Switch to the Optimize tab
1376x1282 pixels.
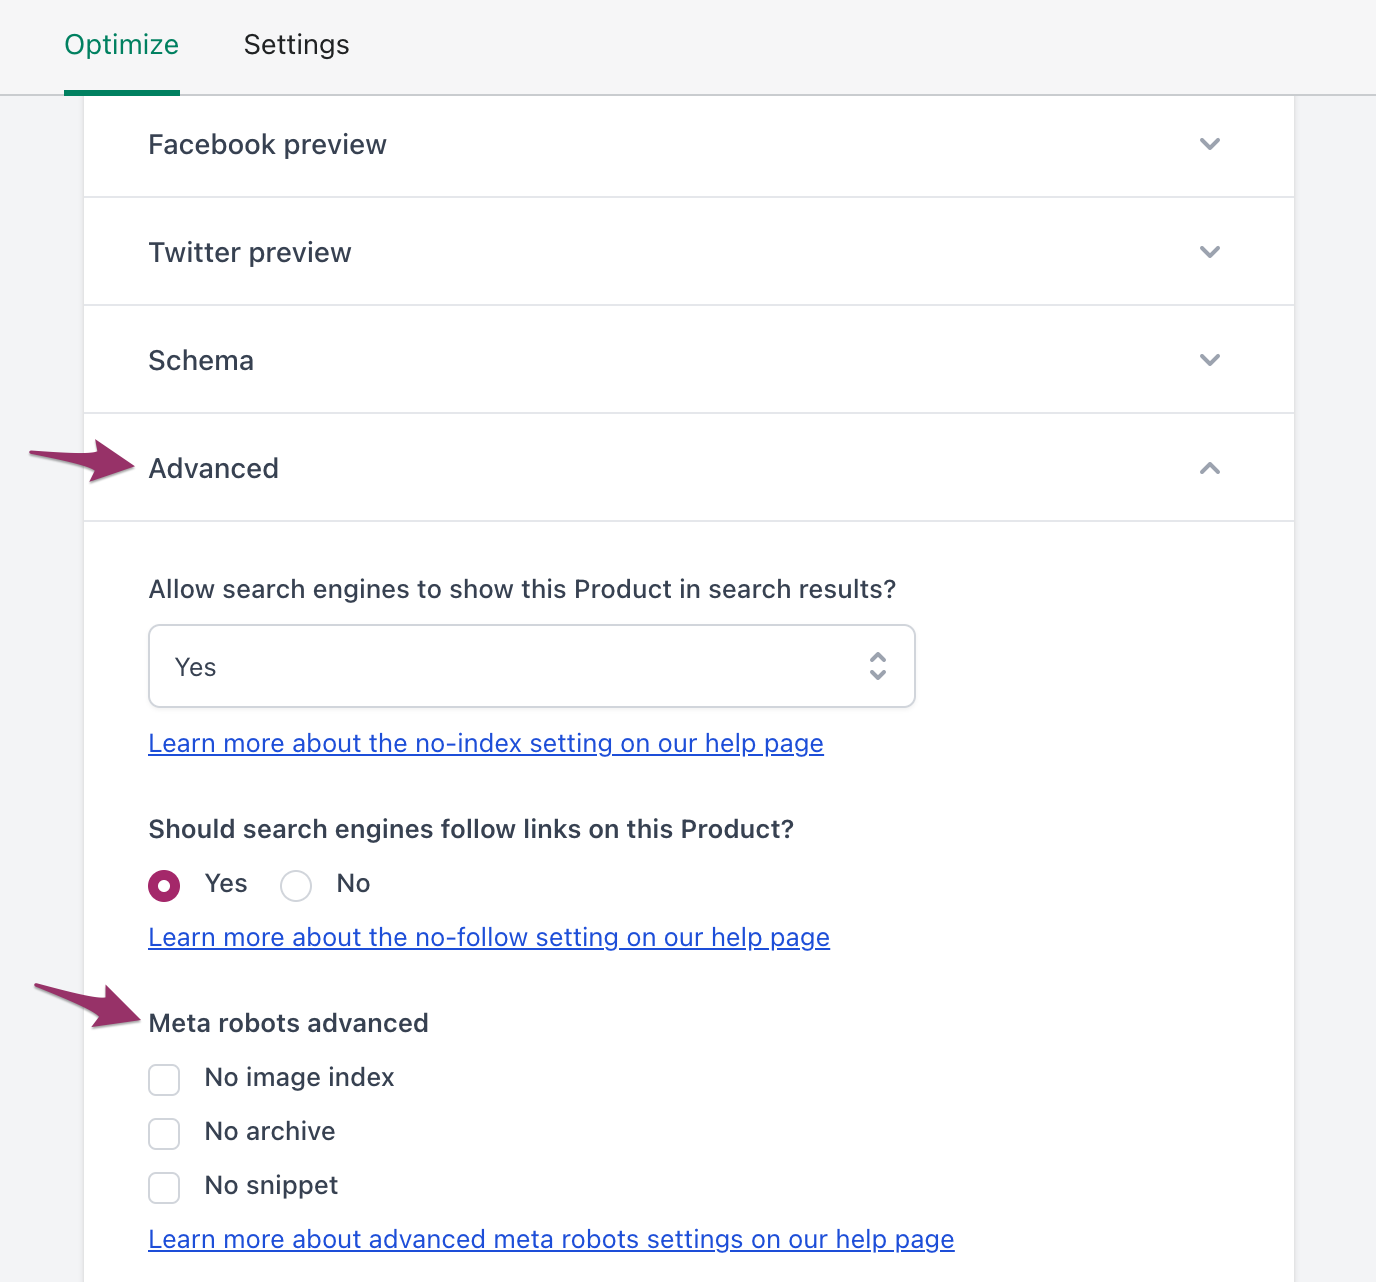coord(121,45)
